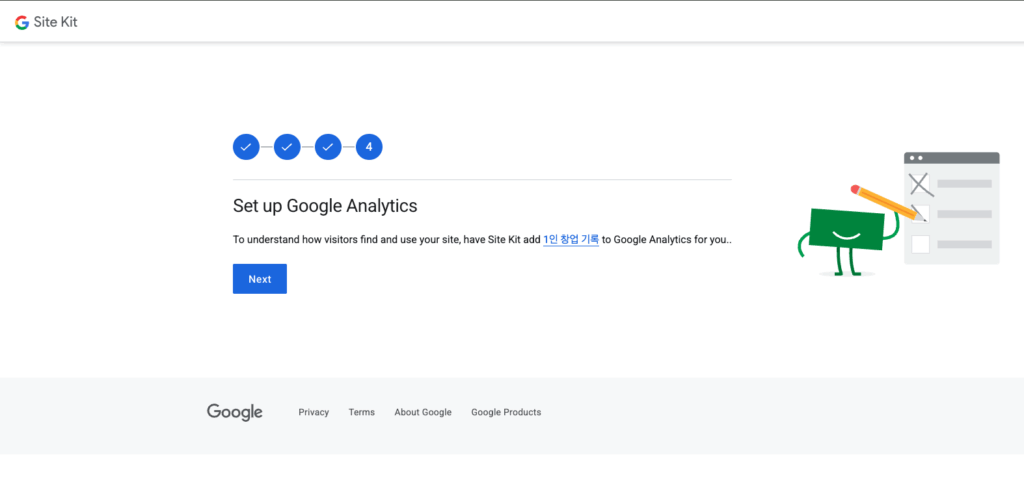
Task: Click the Google wordmark in the footer
Action: (235, 412)
